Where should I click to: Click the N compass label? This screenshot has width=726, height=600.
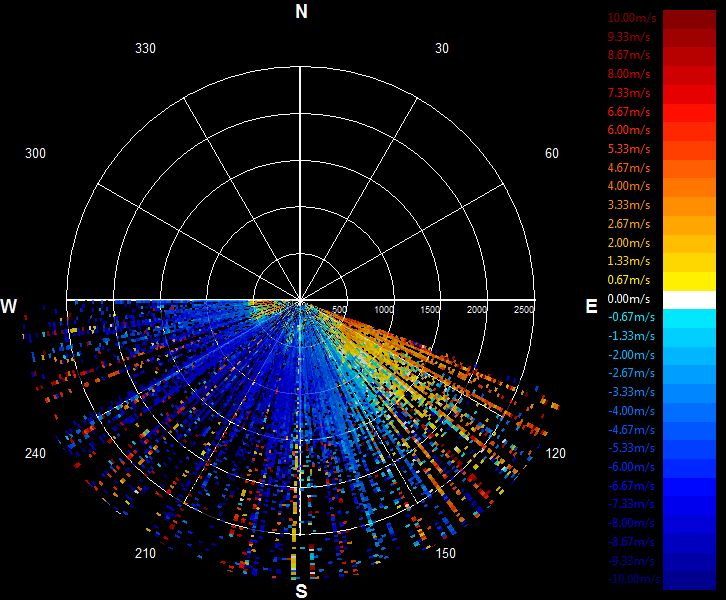301,12
